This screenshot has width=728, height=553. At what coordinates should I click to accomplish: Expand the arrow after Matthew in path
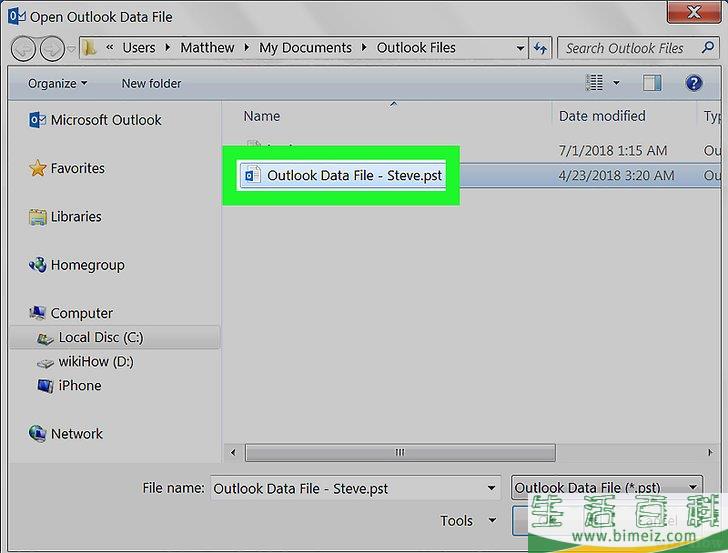(247, 47)
